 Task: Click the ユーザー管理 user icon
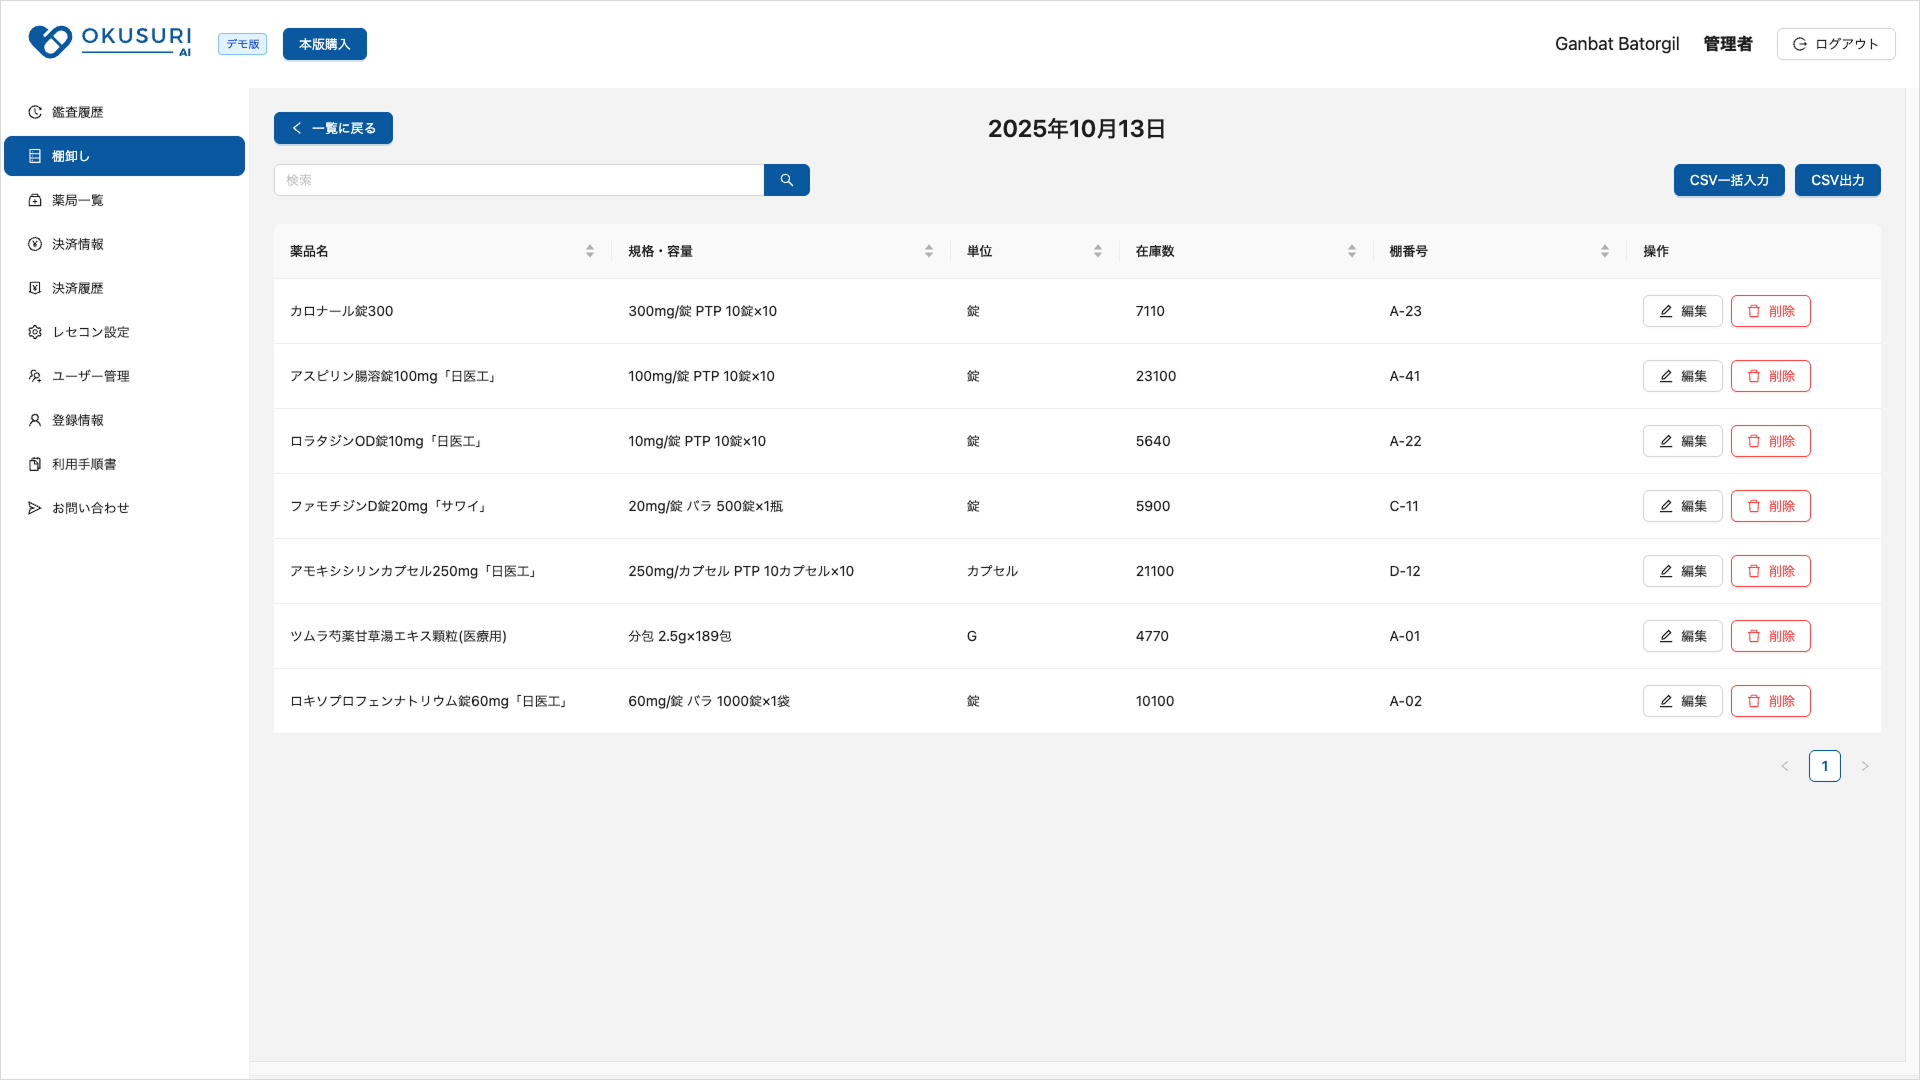click(x=35, y=376)
